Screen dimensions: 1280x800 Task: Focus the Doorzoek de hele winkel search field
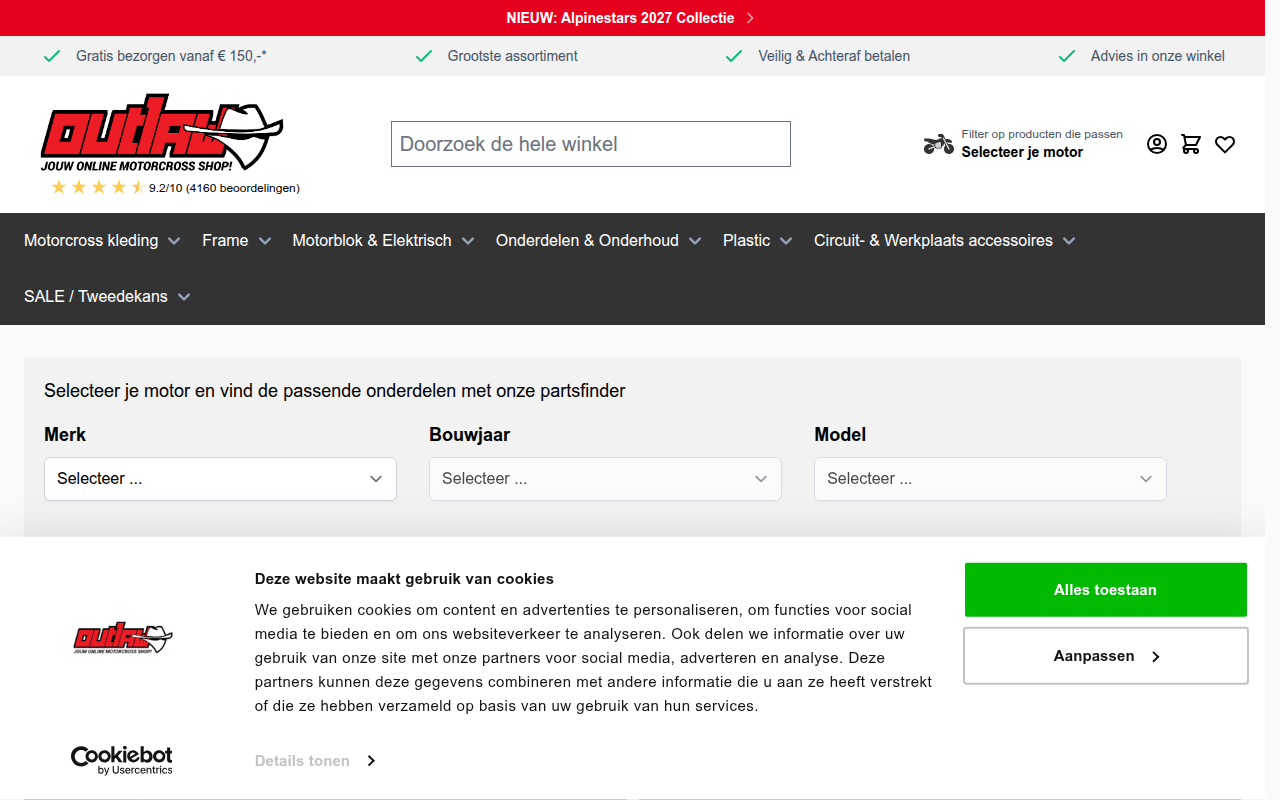(590, 144)
